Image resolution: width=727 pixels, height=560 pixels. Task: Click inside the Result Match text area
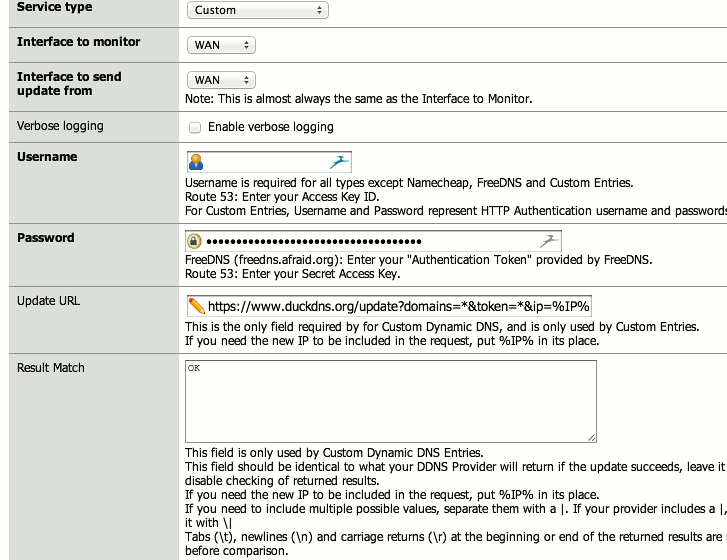(390, 400)
